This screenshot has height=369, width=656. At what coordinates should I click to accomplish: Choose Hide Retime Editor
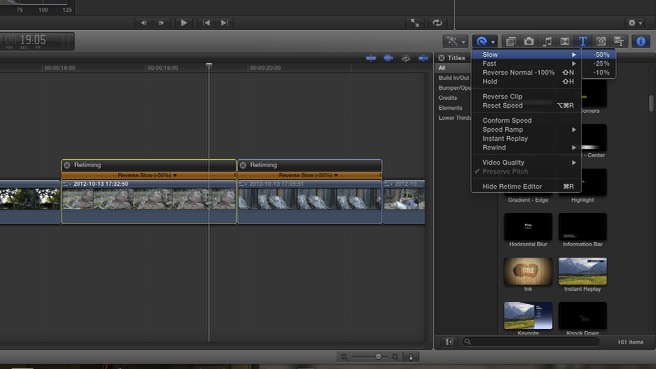tap(526, 187)
